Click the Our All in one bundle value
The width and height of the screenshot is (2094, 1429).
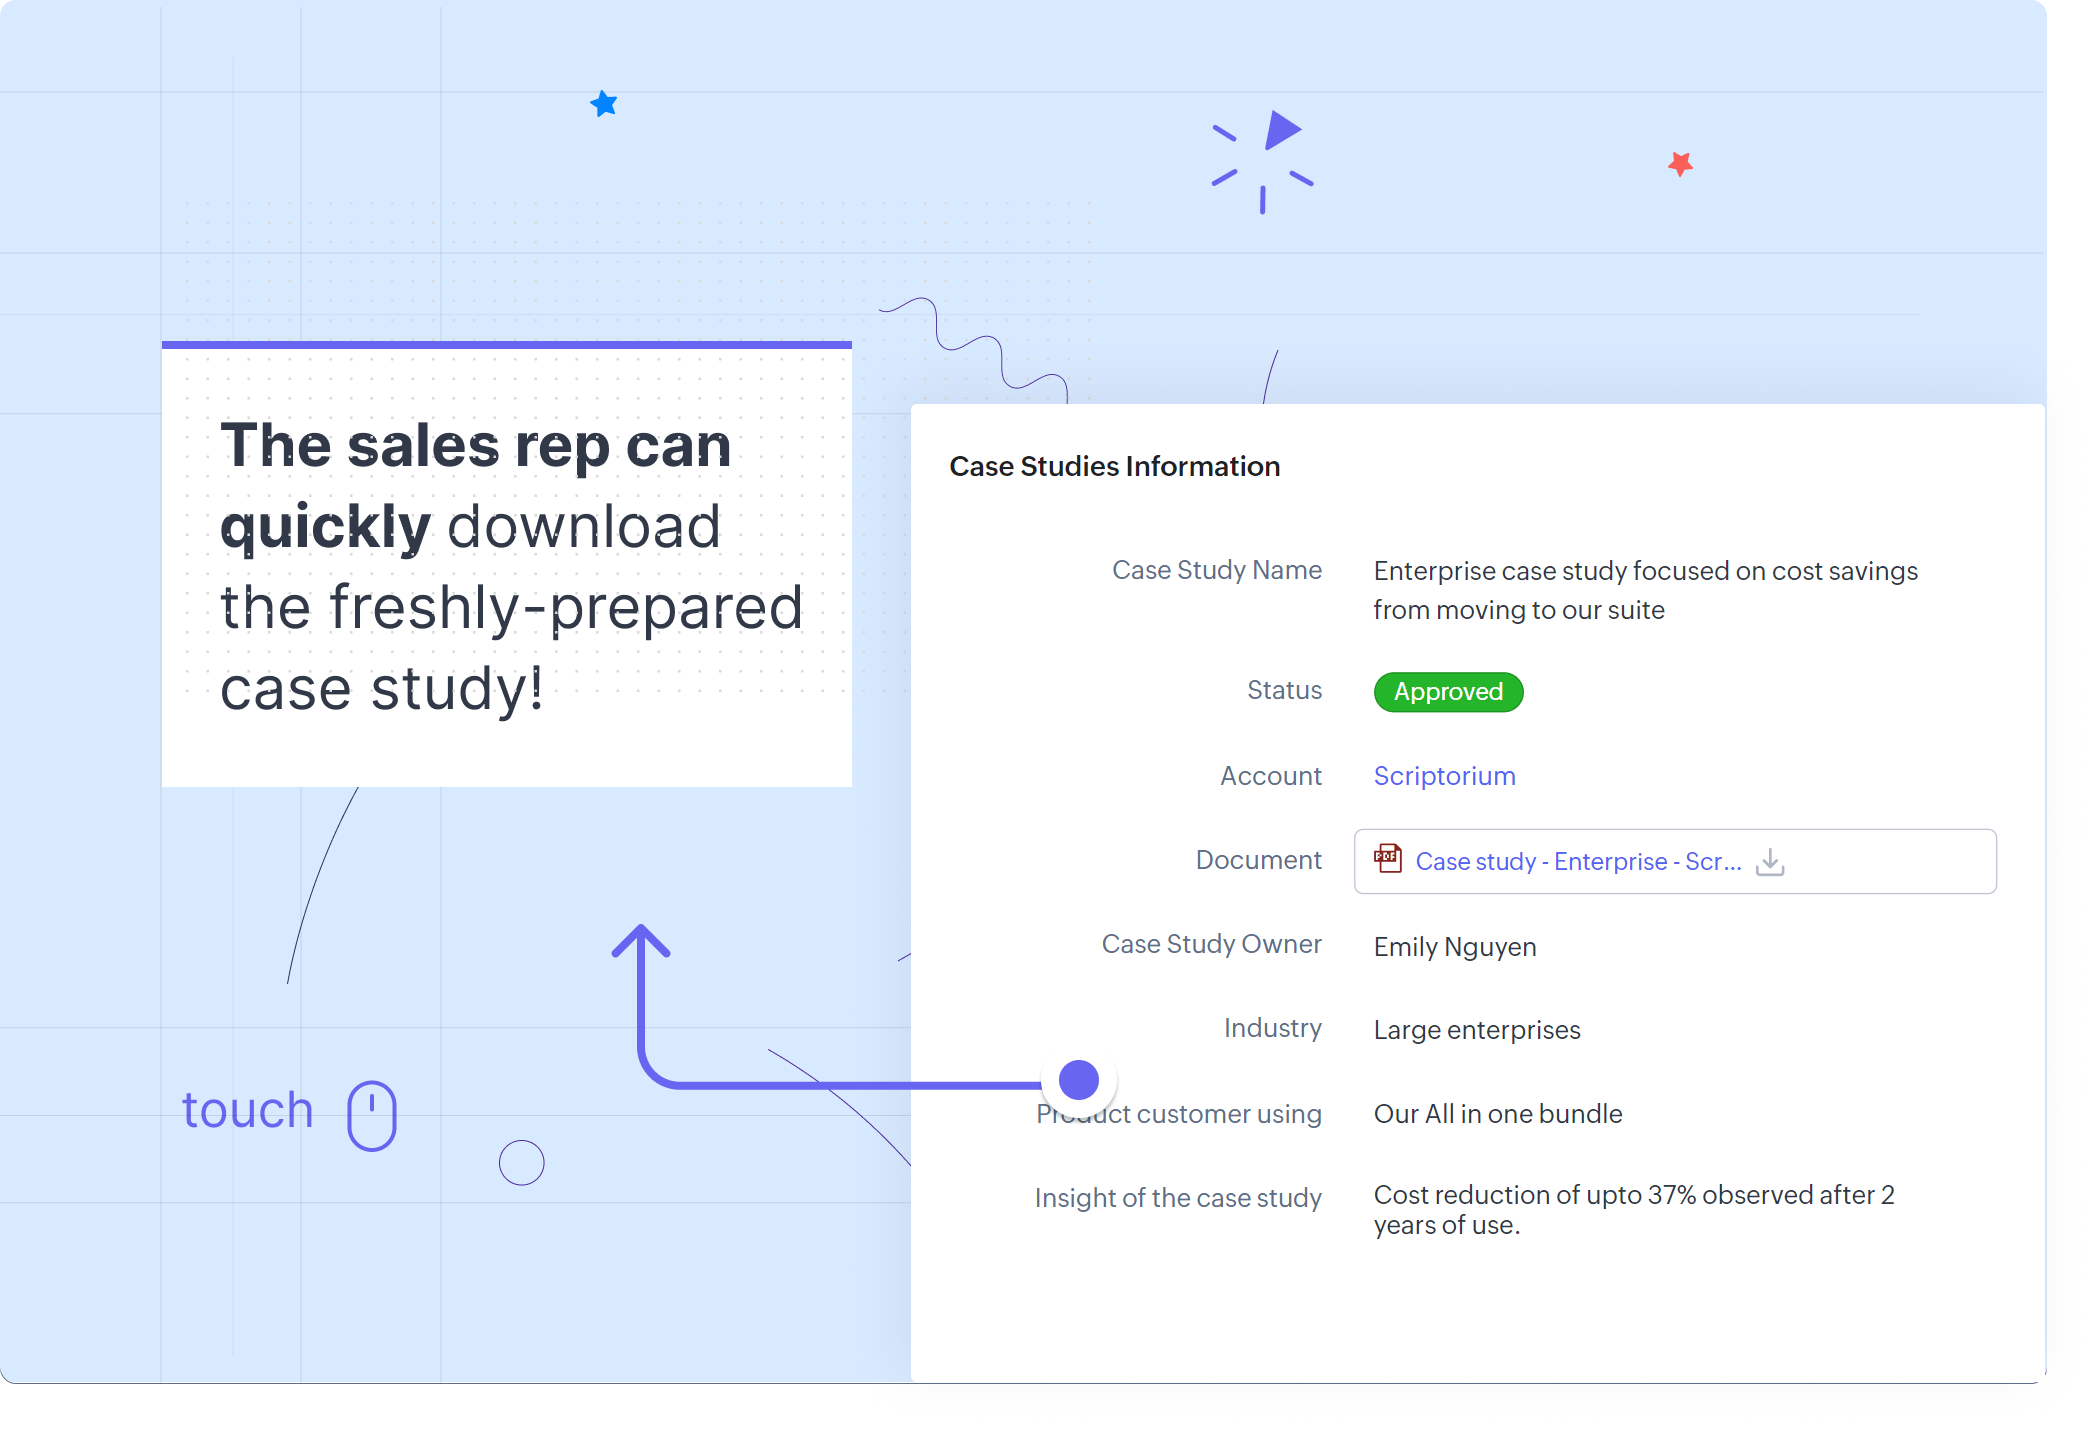point(1497,1114)
